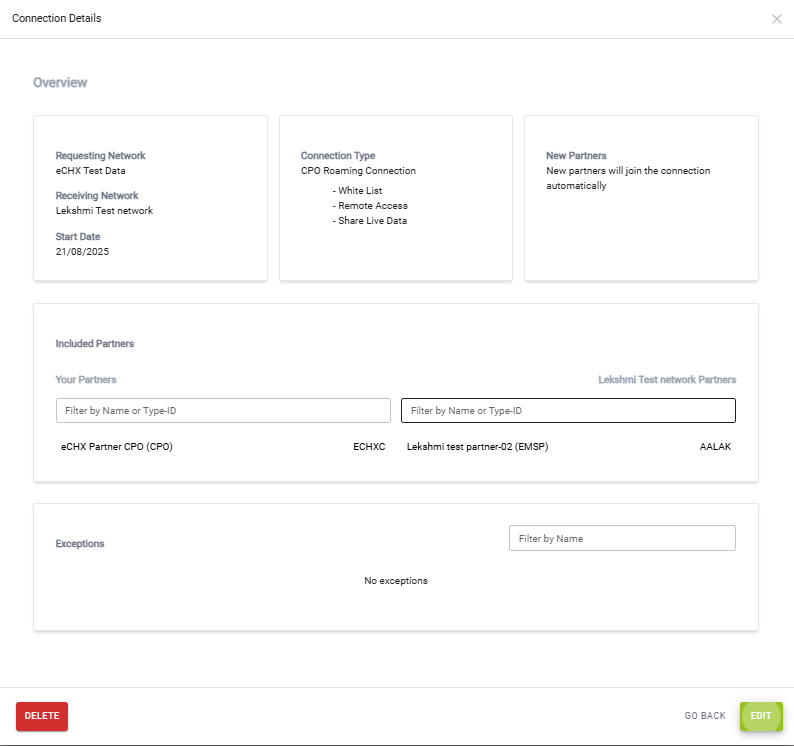Viewport: 794px width, 746px height.
Task: Click the AALAK partner ID
Action: pos(715,447)
